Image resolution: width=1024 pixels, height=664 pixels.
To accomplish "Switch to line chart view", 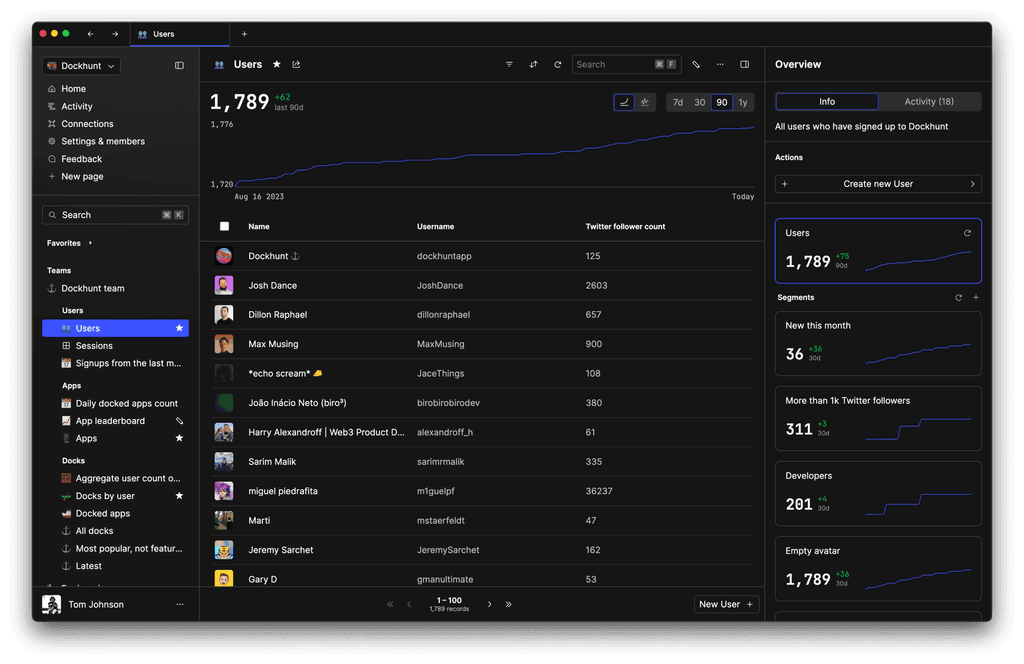I will coord(624,102).
